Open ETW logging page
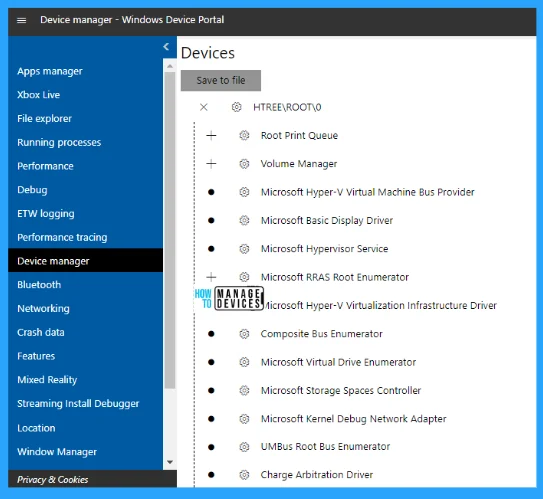The width and height of the screenshot is (543, 499). (46, 214)
